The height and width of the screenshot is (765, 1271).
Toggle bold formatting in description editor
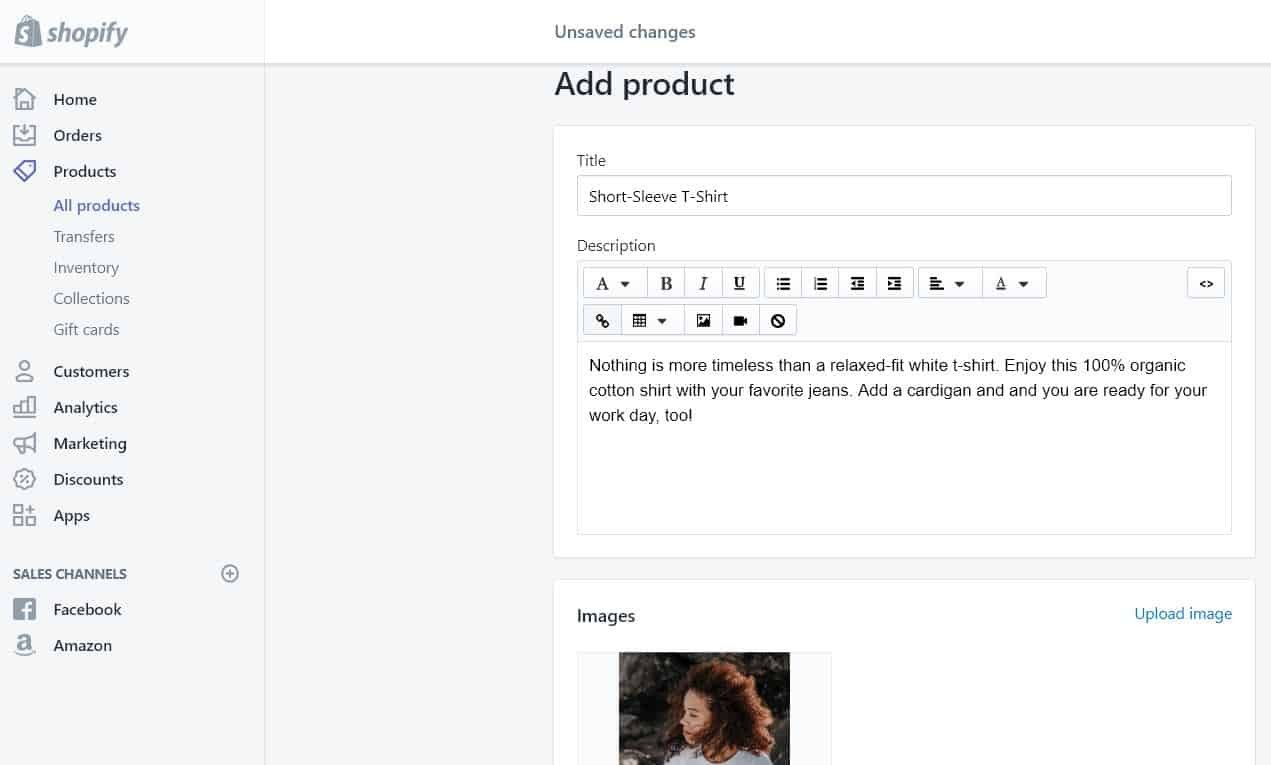pos(666,283)
